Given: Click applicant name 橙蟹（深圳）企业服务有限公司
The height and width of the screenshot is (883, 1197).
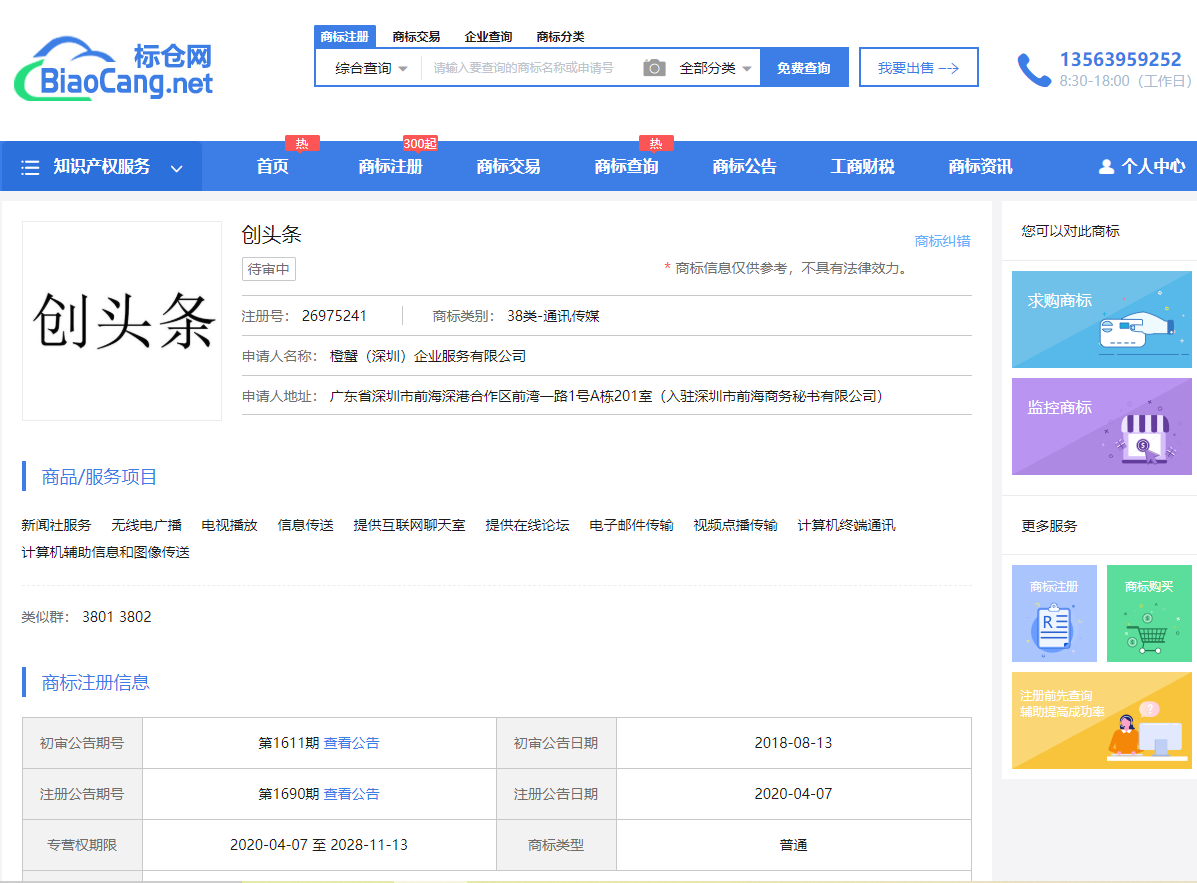Looking at the screenshot, I should (428, 356).
